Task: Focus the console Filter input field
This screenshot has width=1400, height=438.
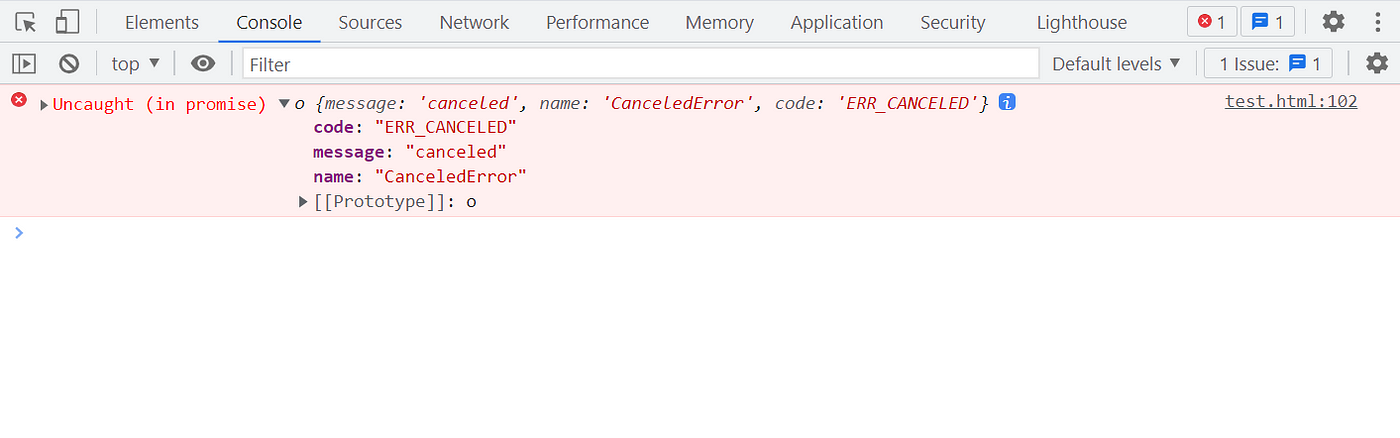Action: (641, 64)
